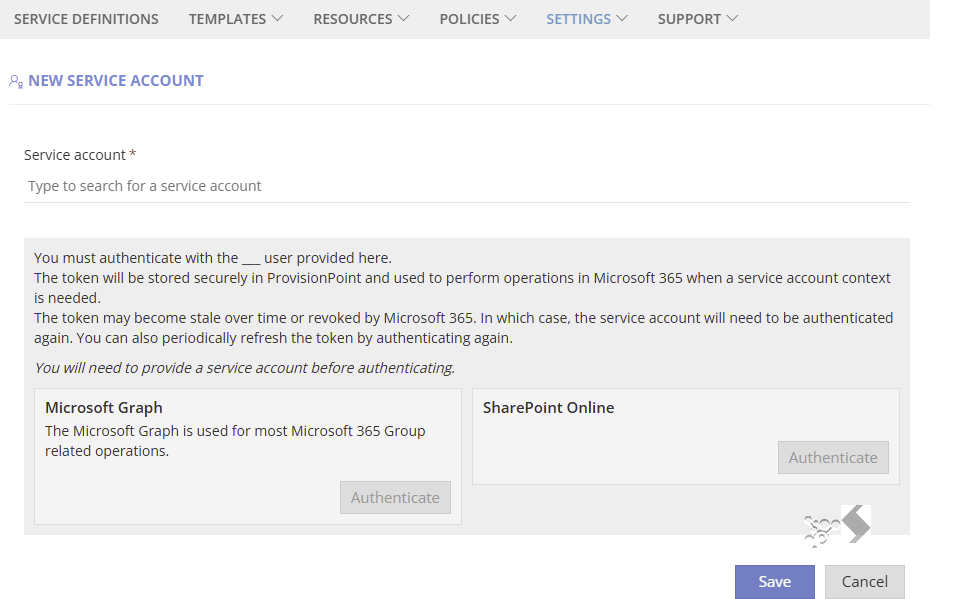Viewport: 964px width, 599px height.
Task: Open the Templates menu
Action: tap(227, 19)
